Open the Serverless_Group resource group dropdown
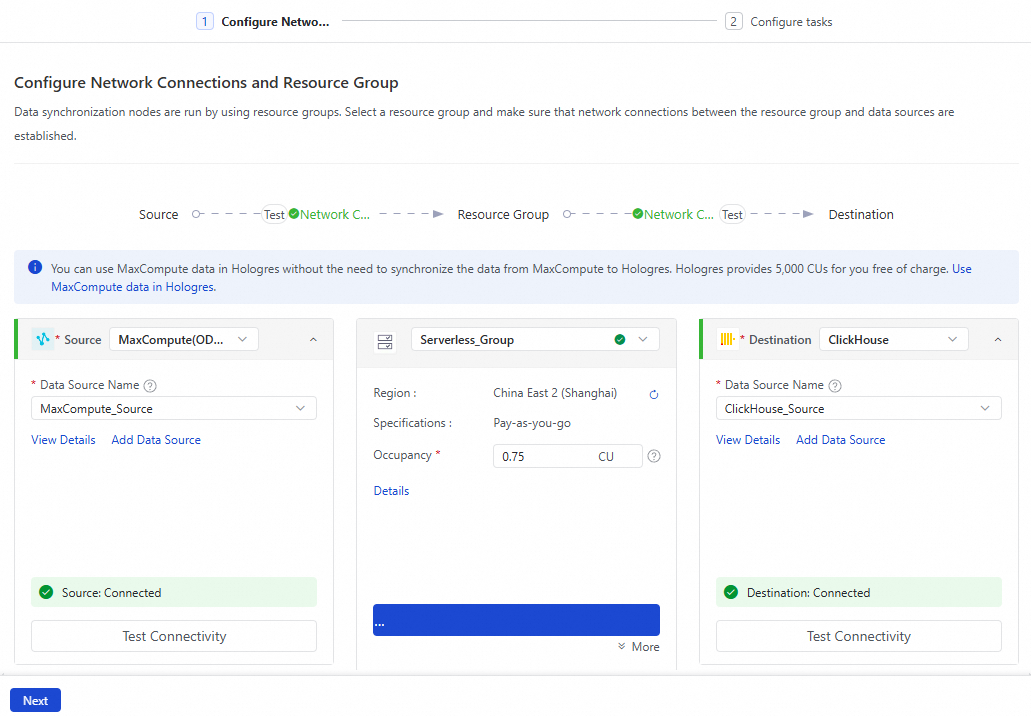This screenshot has width=1031, height=716. coord(535,339)
